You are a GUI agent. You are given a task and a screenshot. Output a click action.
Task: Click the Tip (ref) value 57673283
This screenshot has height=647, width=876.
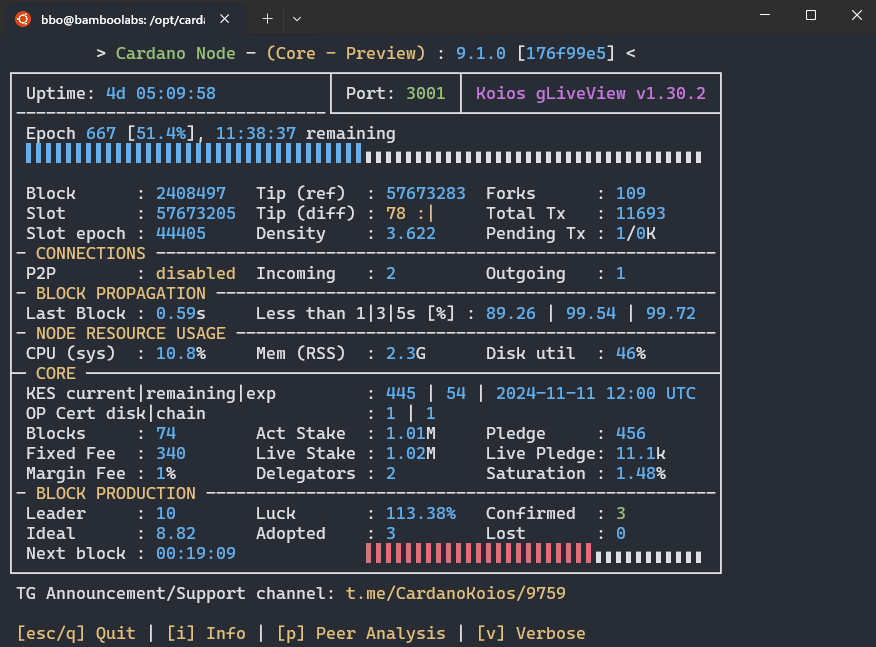pos(426,193)
